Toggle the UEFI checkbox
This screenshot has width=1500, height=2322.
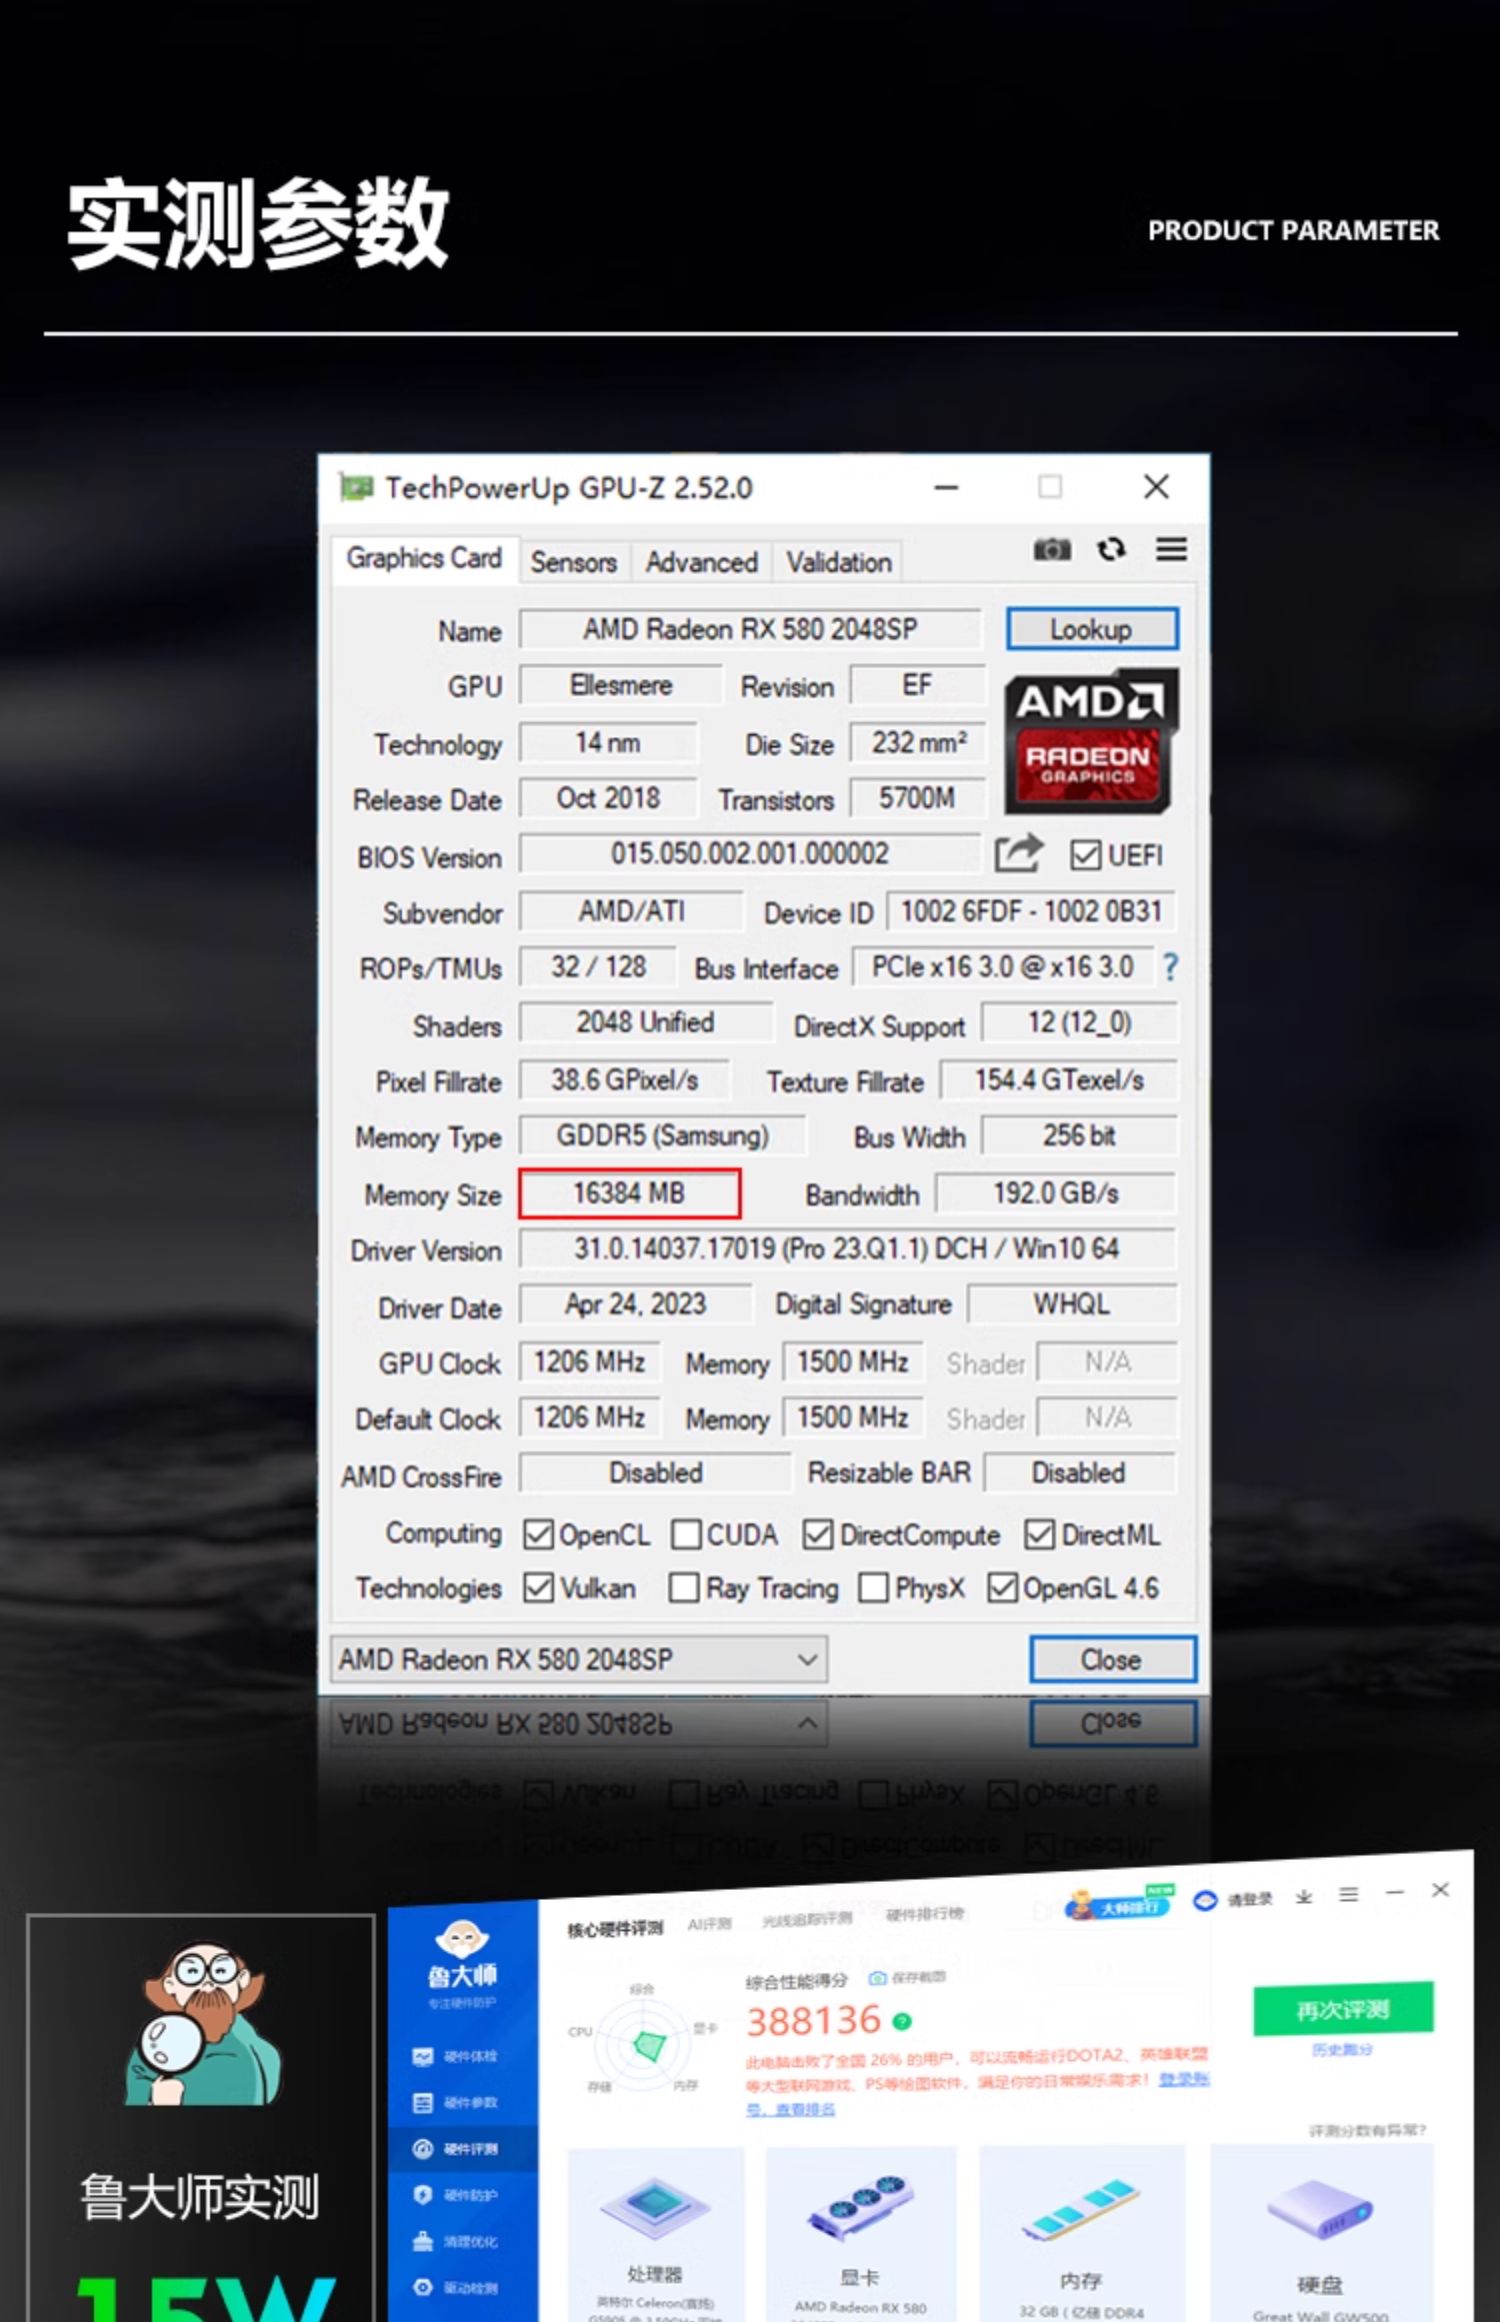click(x=1085, y=855)
